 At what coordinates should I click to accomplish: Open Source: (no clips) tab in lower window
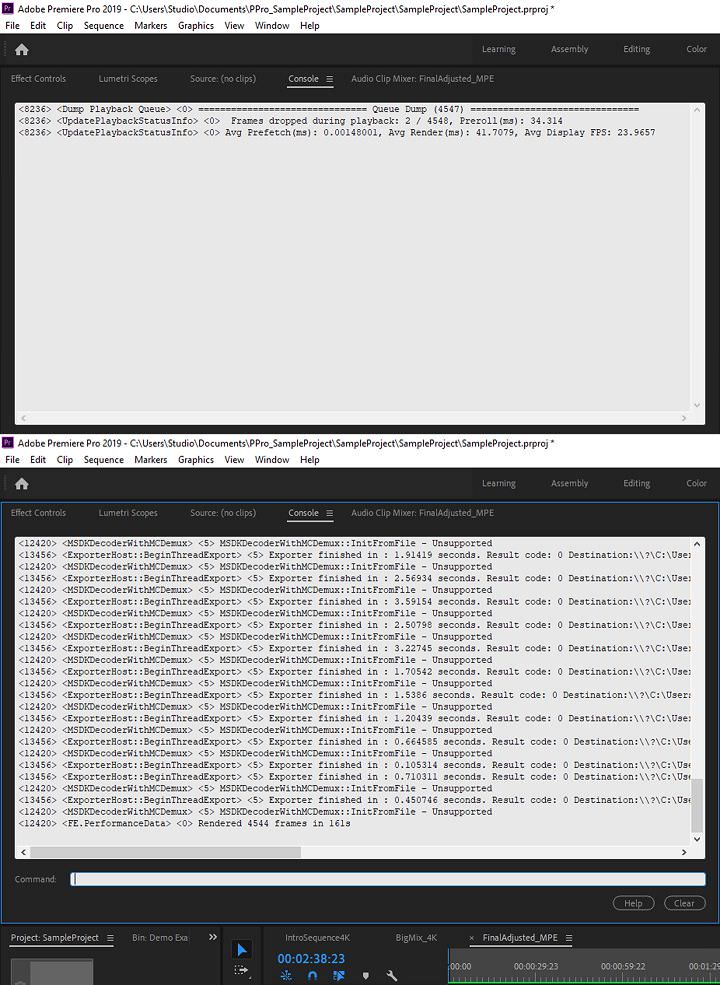click(x=223, y=513)
